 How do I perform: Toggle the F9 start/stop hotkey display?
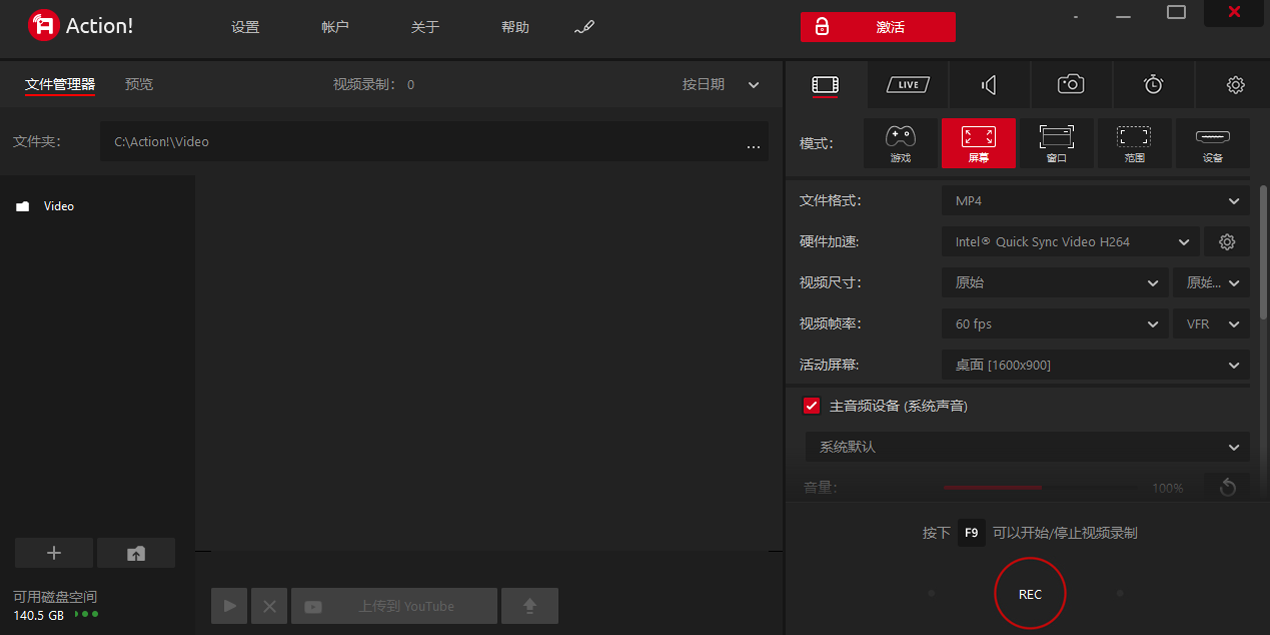click(971, 532)
